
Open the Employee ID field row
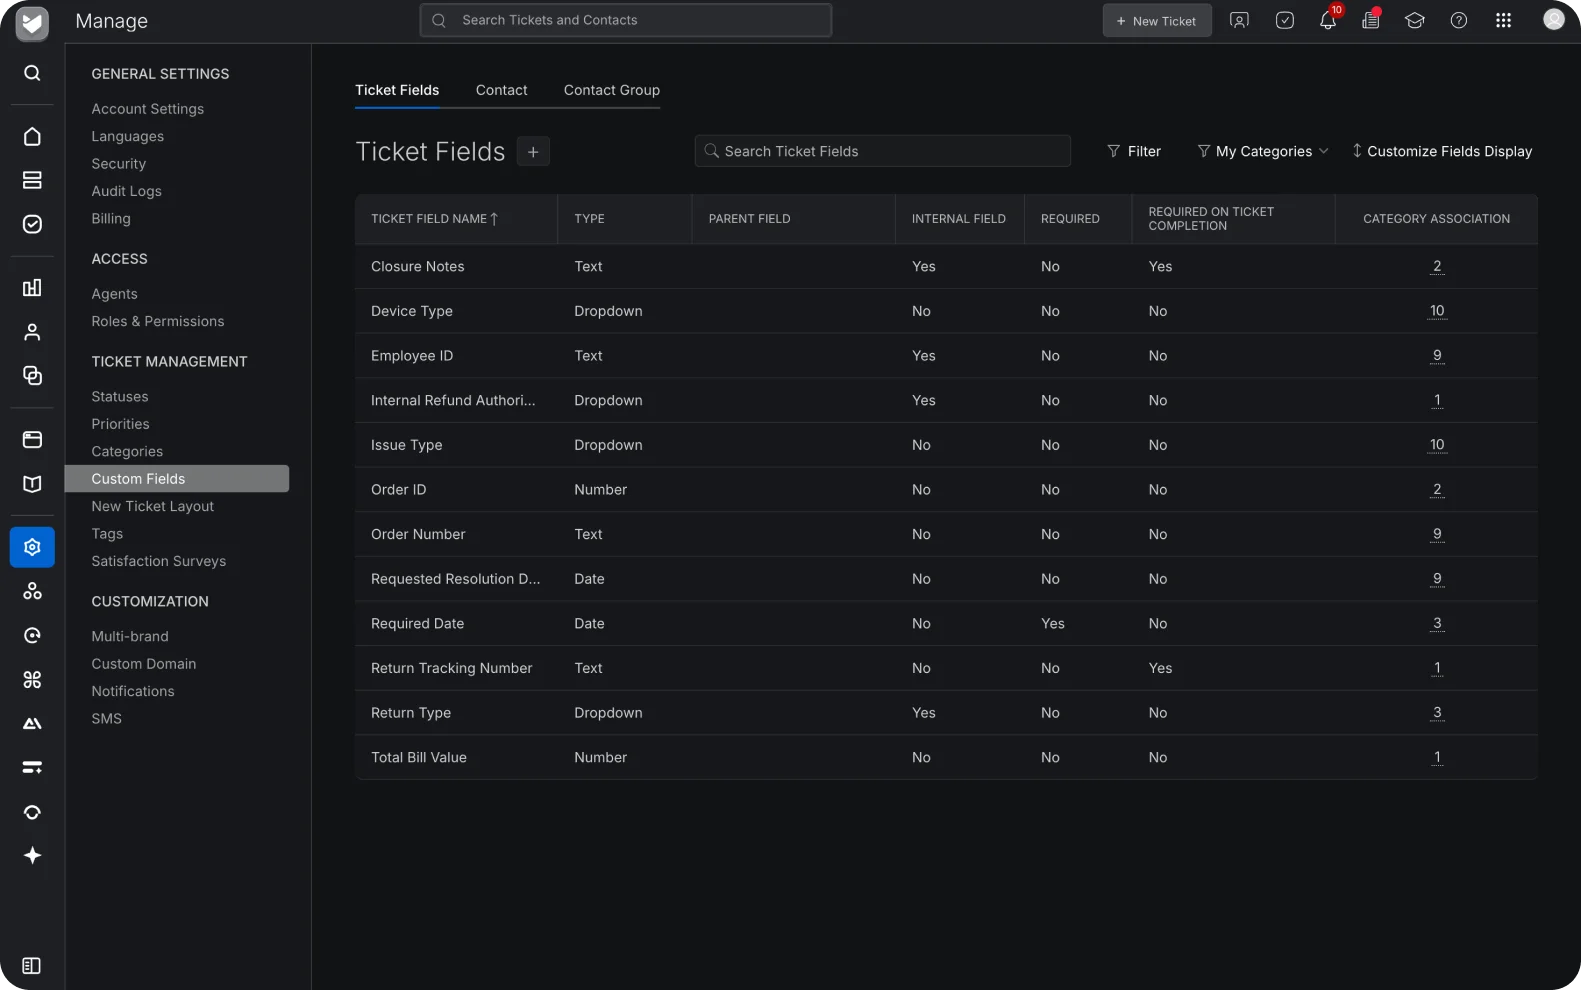click(x=946, y=356)
